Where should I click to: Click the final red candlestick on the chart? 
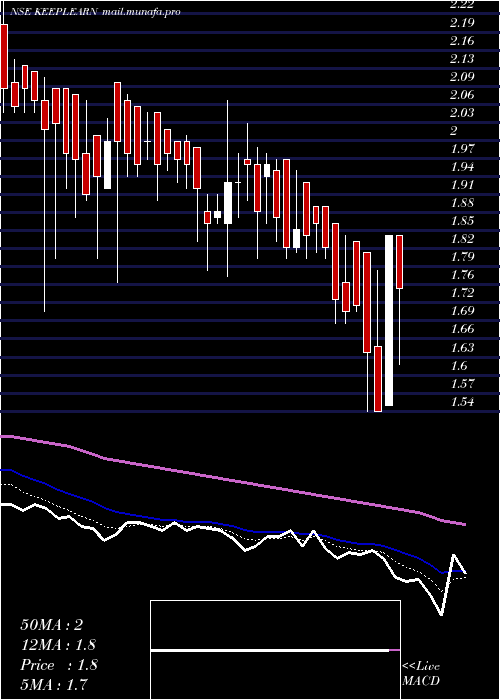(400, 262)
